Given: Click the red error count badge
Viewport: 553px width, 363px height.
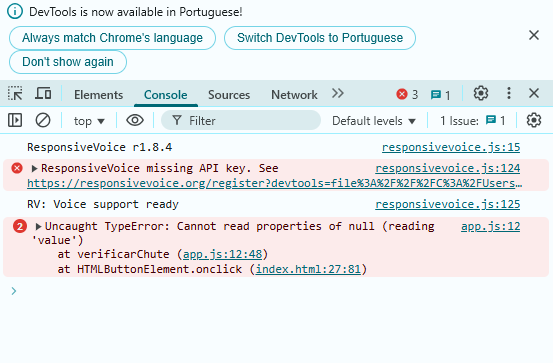Looking at the screenshot, I should 407,94.
